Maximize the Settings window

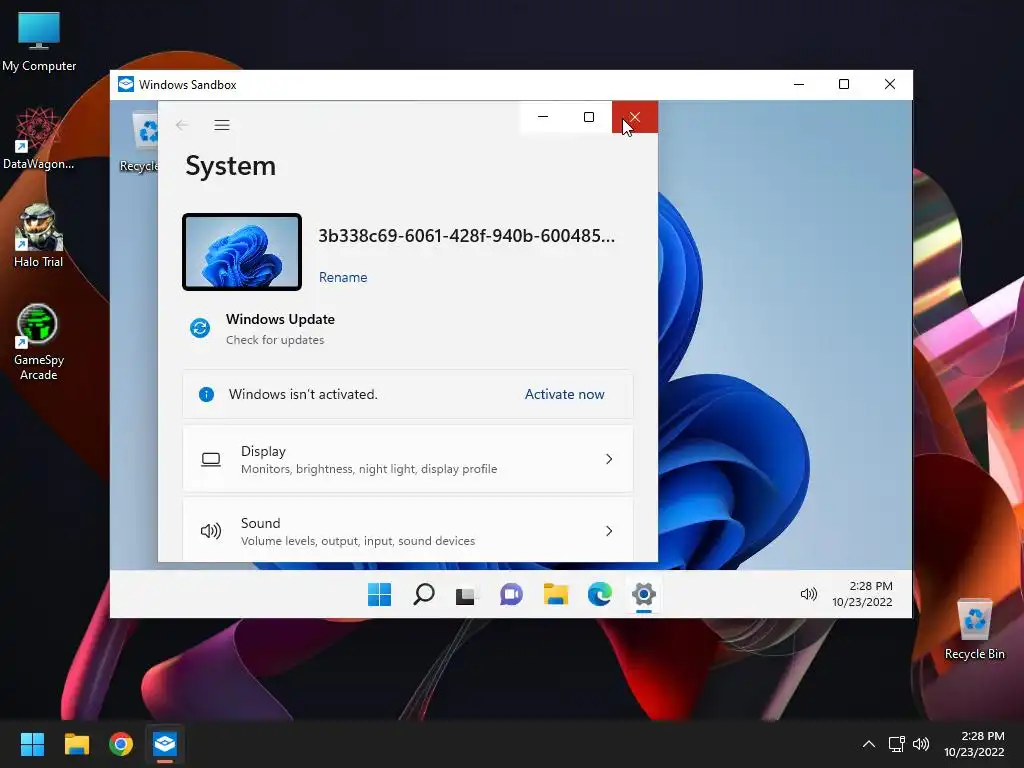(x=589, y=117)
